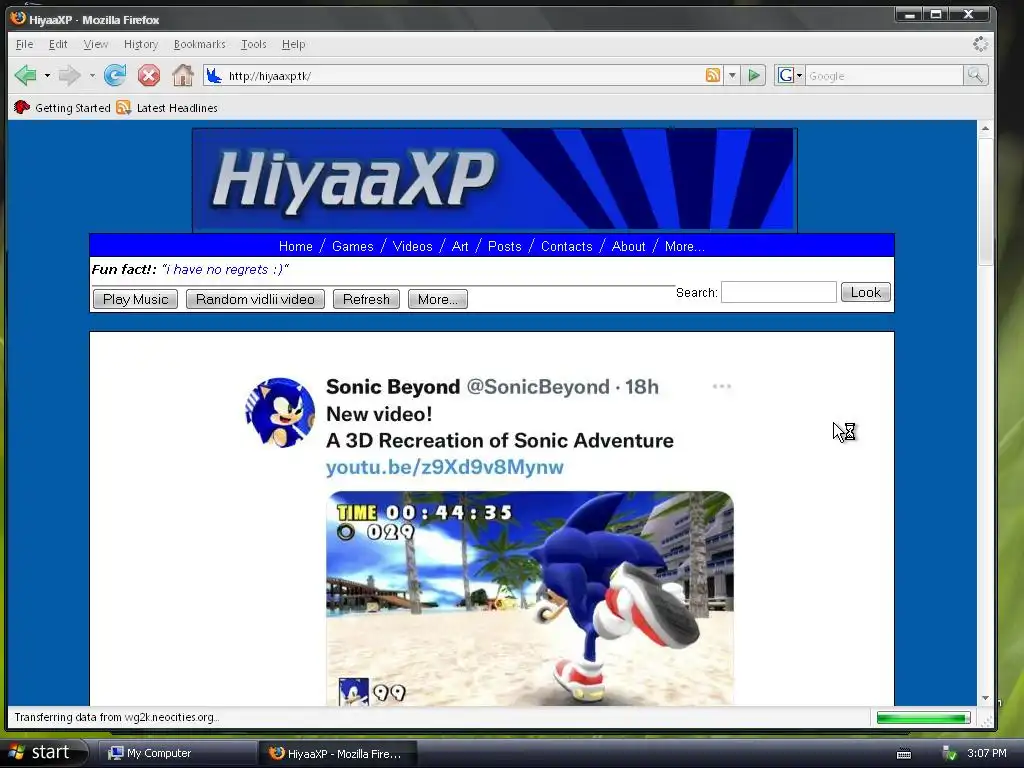Click the URL address bar field
This screenshot has height=768, width=1024.
tap(462, 76)
